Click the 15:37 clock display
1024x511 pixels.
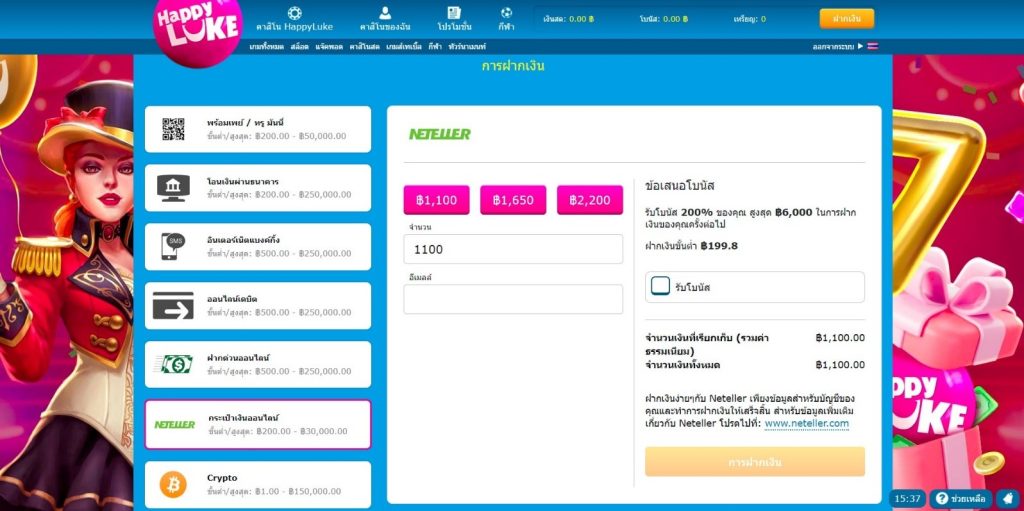[x=907, y=499]
